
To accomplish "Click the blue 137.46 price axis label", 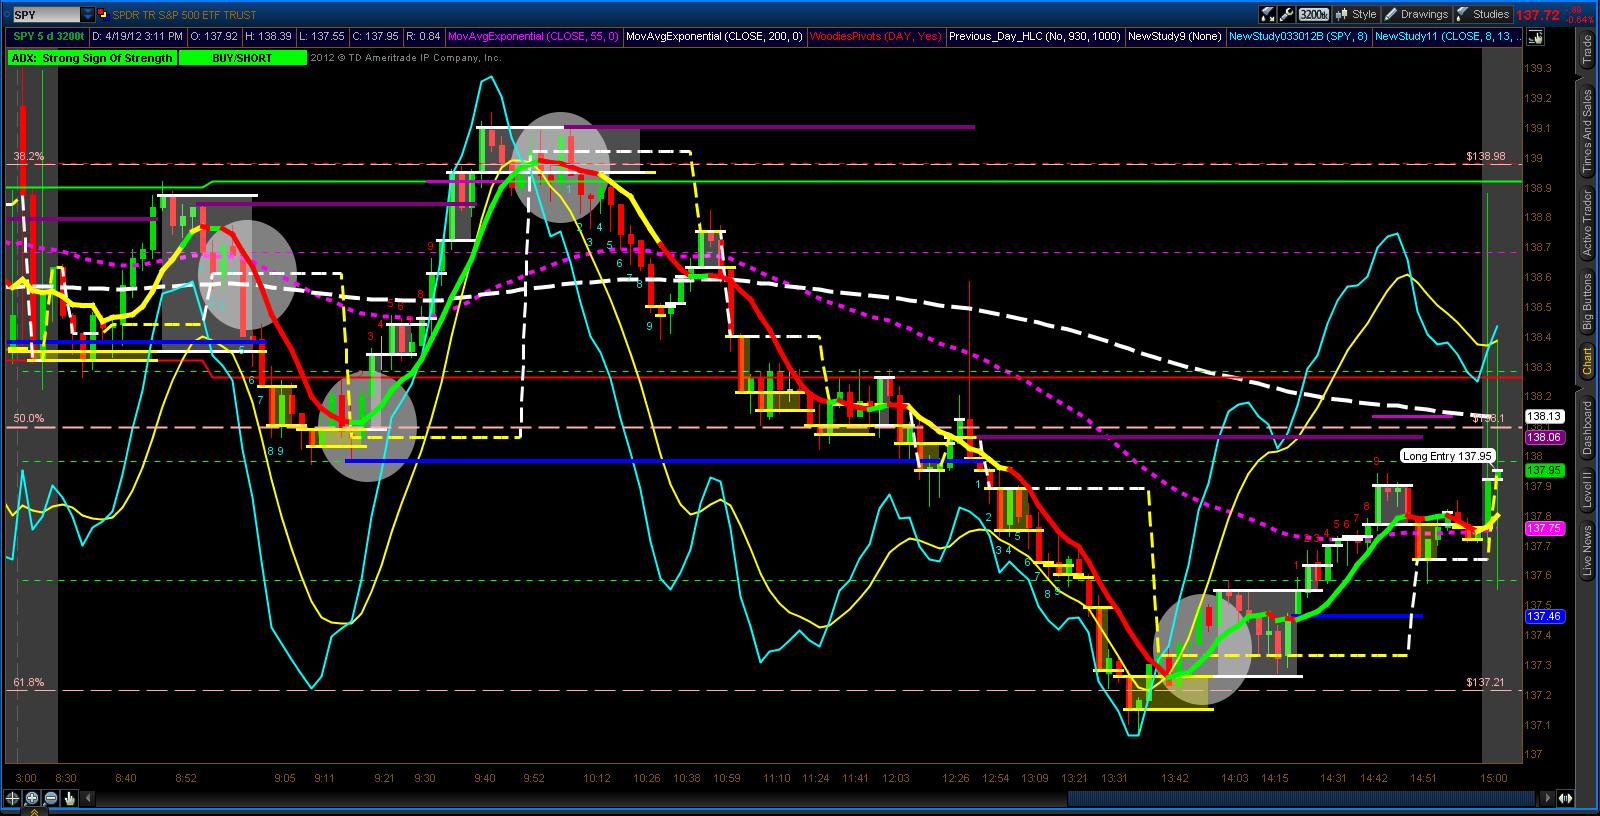I will pyautogui.click(x=1544, y=617).
